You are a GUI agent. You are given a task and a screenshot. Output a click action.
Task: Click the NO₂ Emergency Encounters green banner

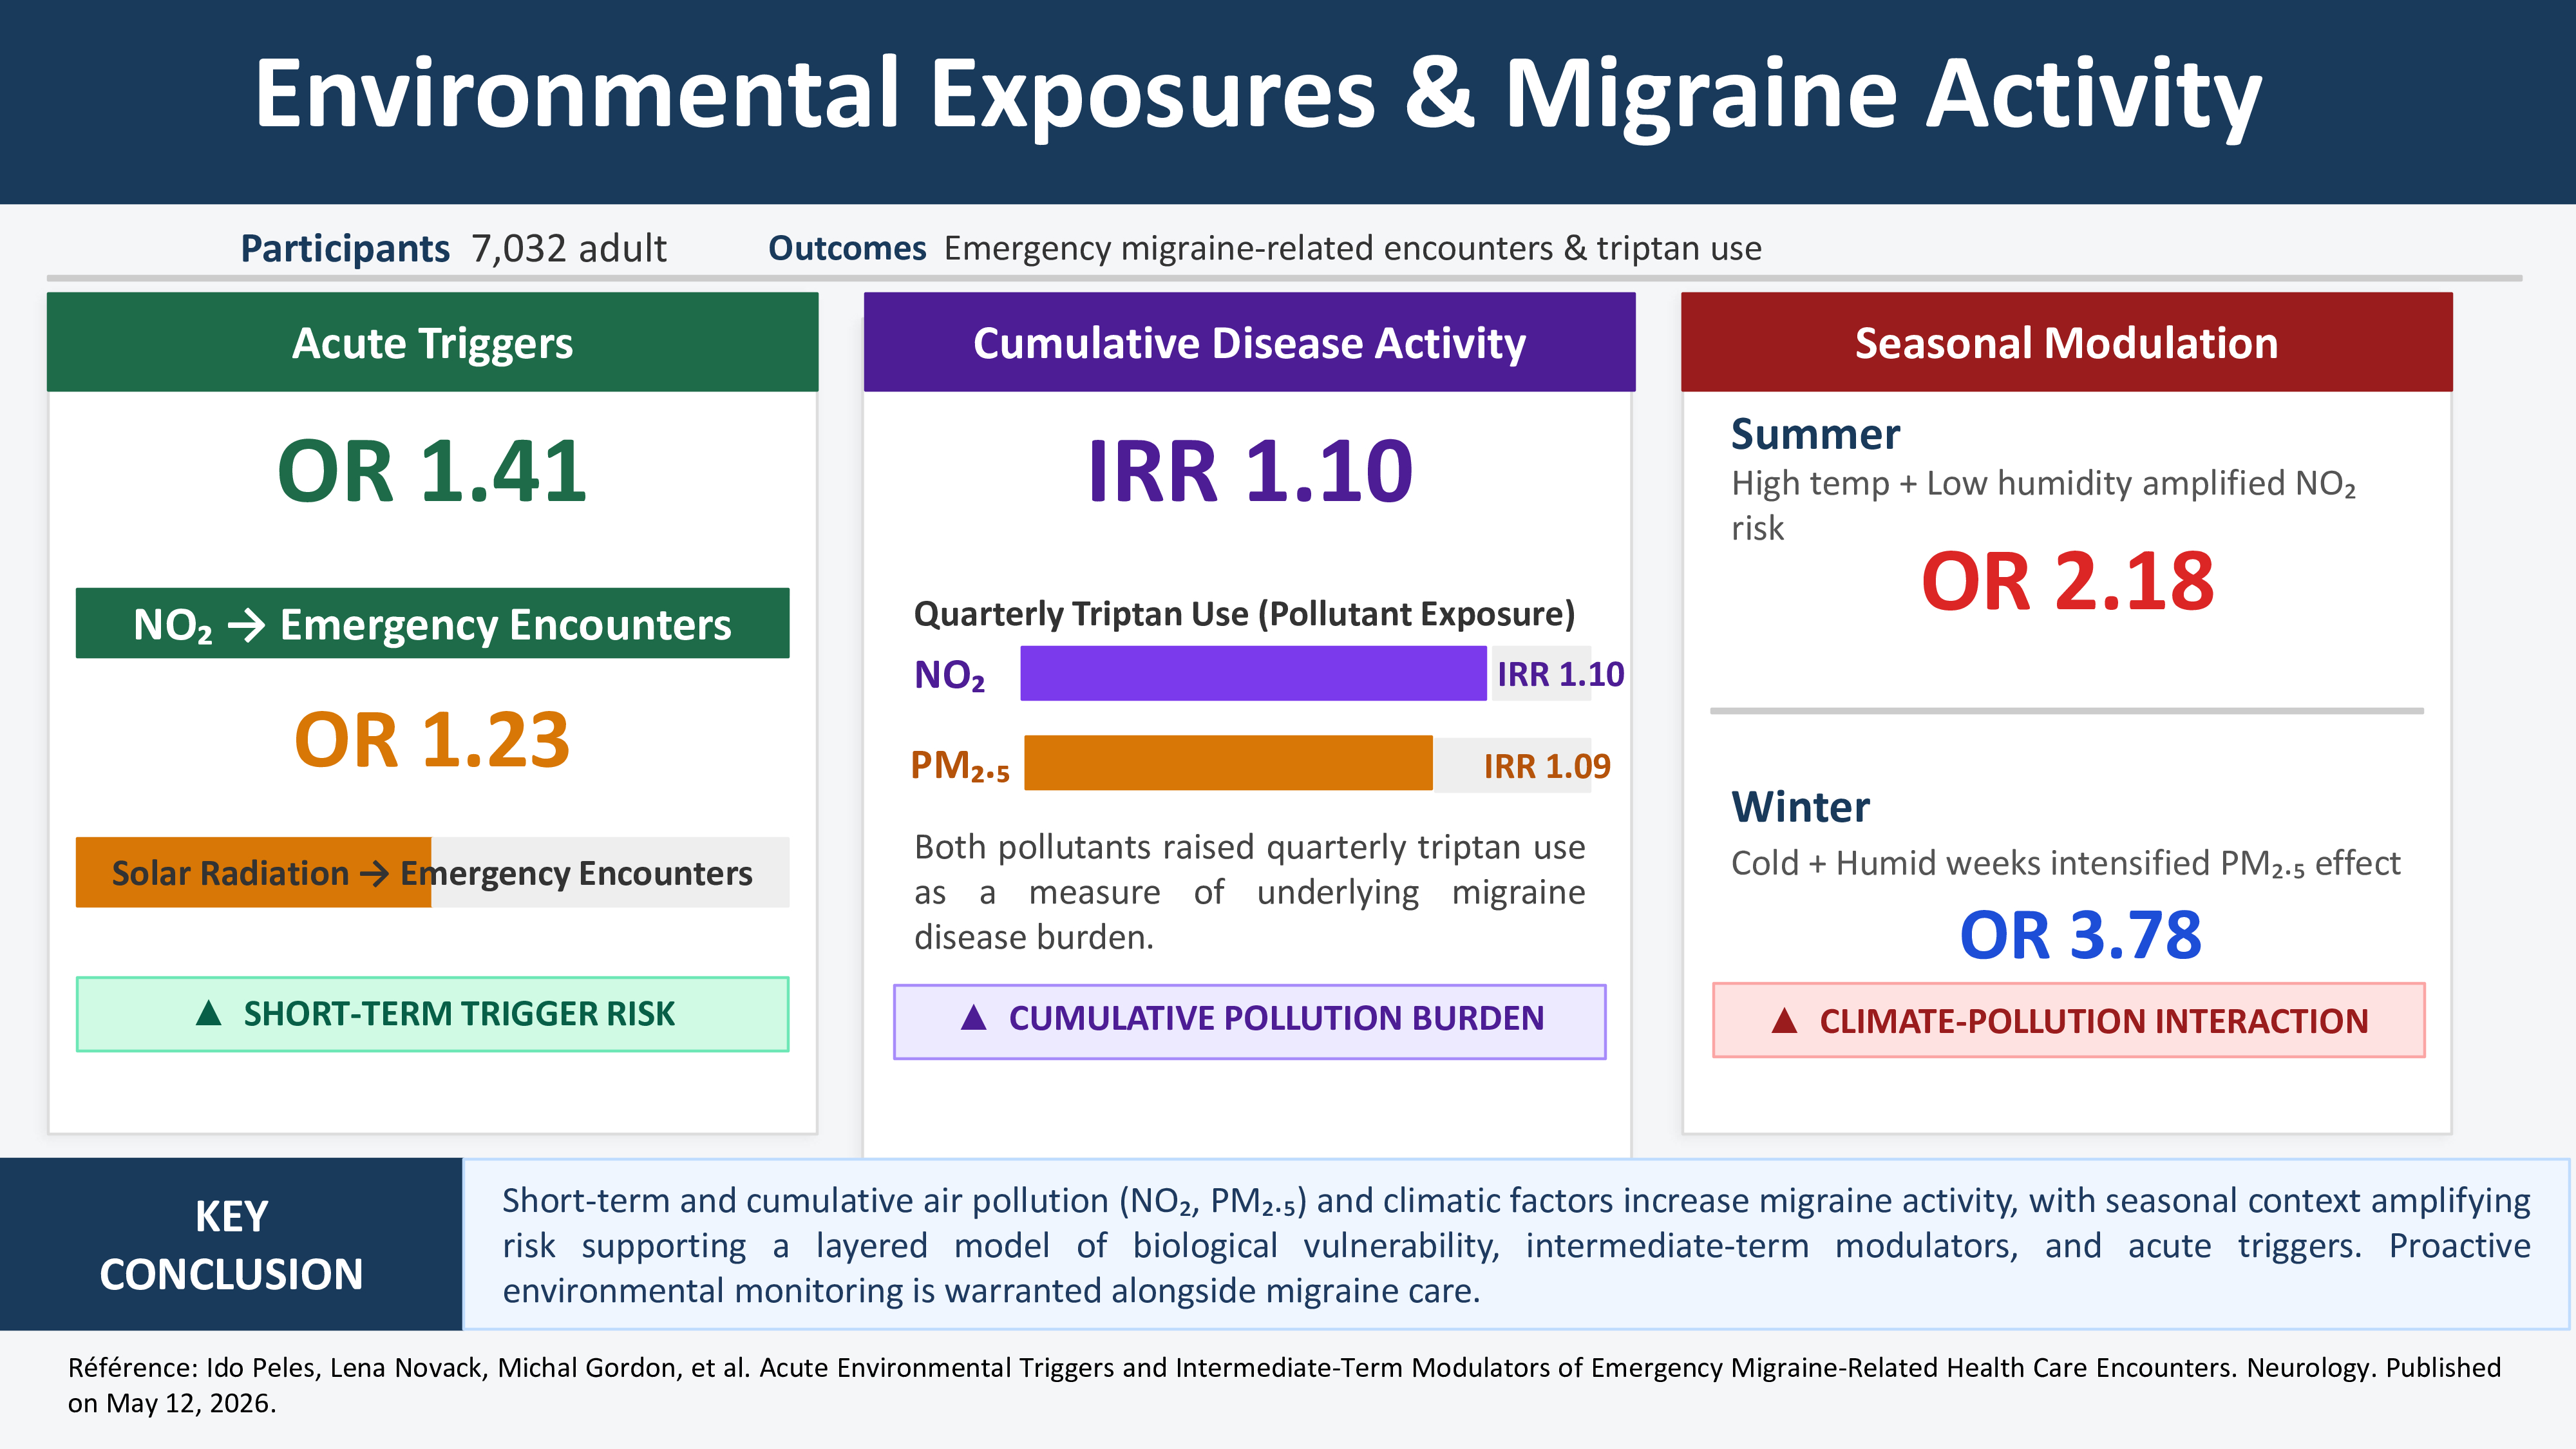432,623
